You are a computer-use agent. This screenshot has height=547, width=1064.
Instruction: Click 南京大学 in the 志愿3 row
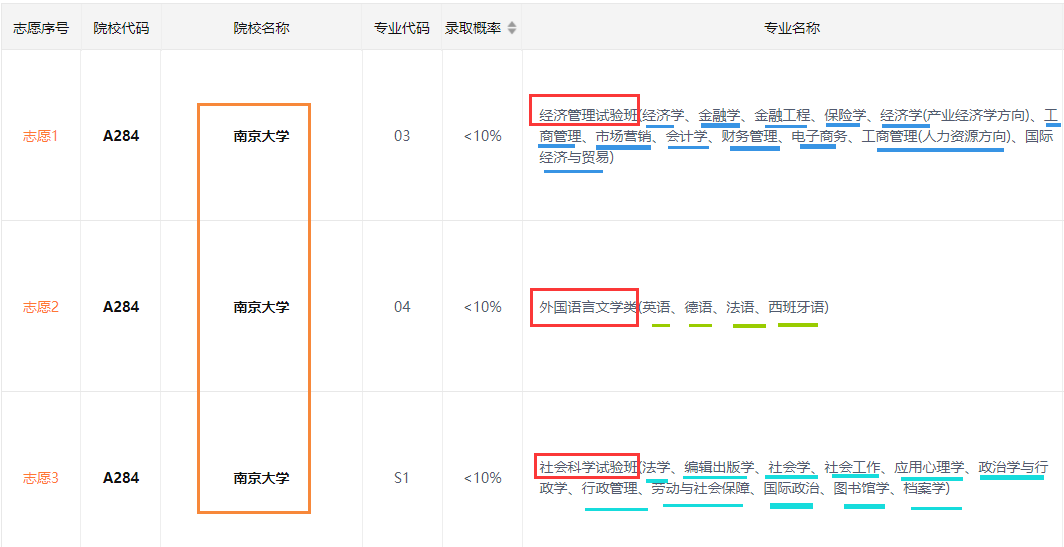click(261, 478)
